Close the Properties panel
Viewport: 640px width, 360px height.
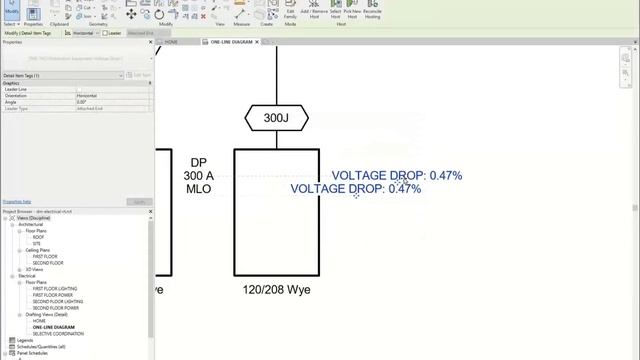tap(150, 42)
